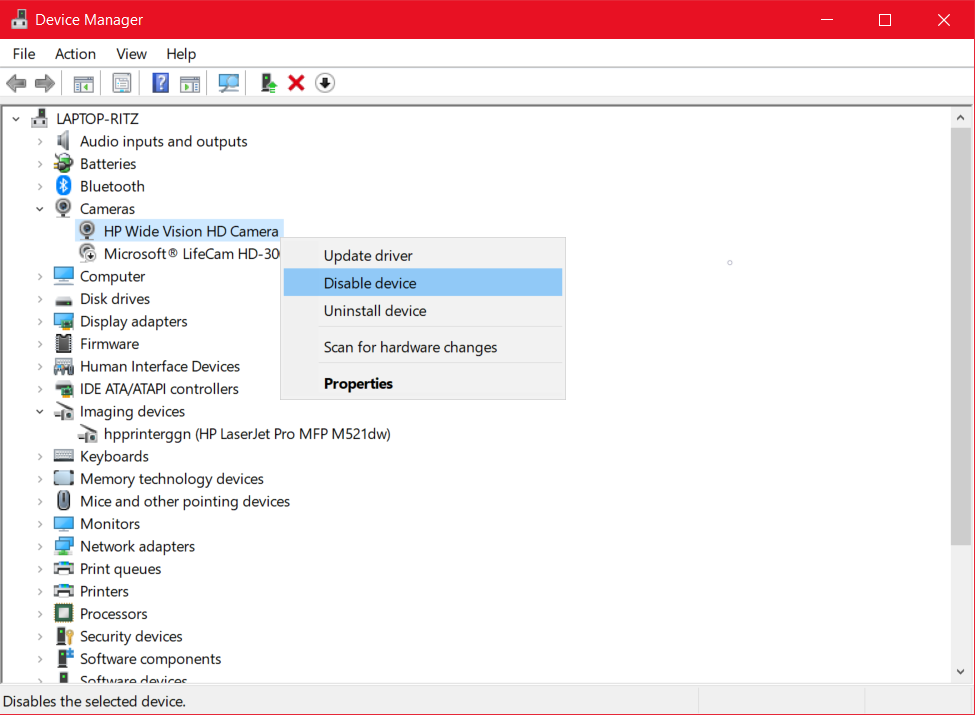The image size is (975, 715).
Task: Select the Memory technology devices label
Action: [x=172, y=479]
